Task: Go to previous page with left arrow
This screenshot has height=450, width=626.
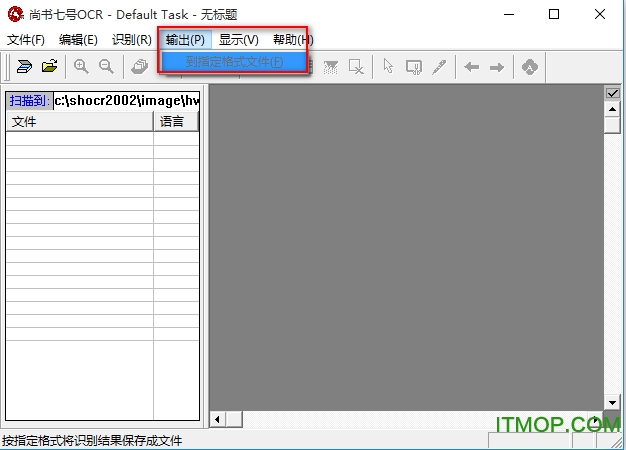Action: coord(471,67)
